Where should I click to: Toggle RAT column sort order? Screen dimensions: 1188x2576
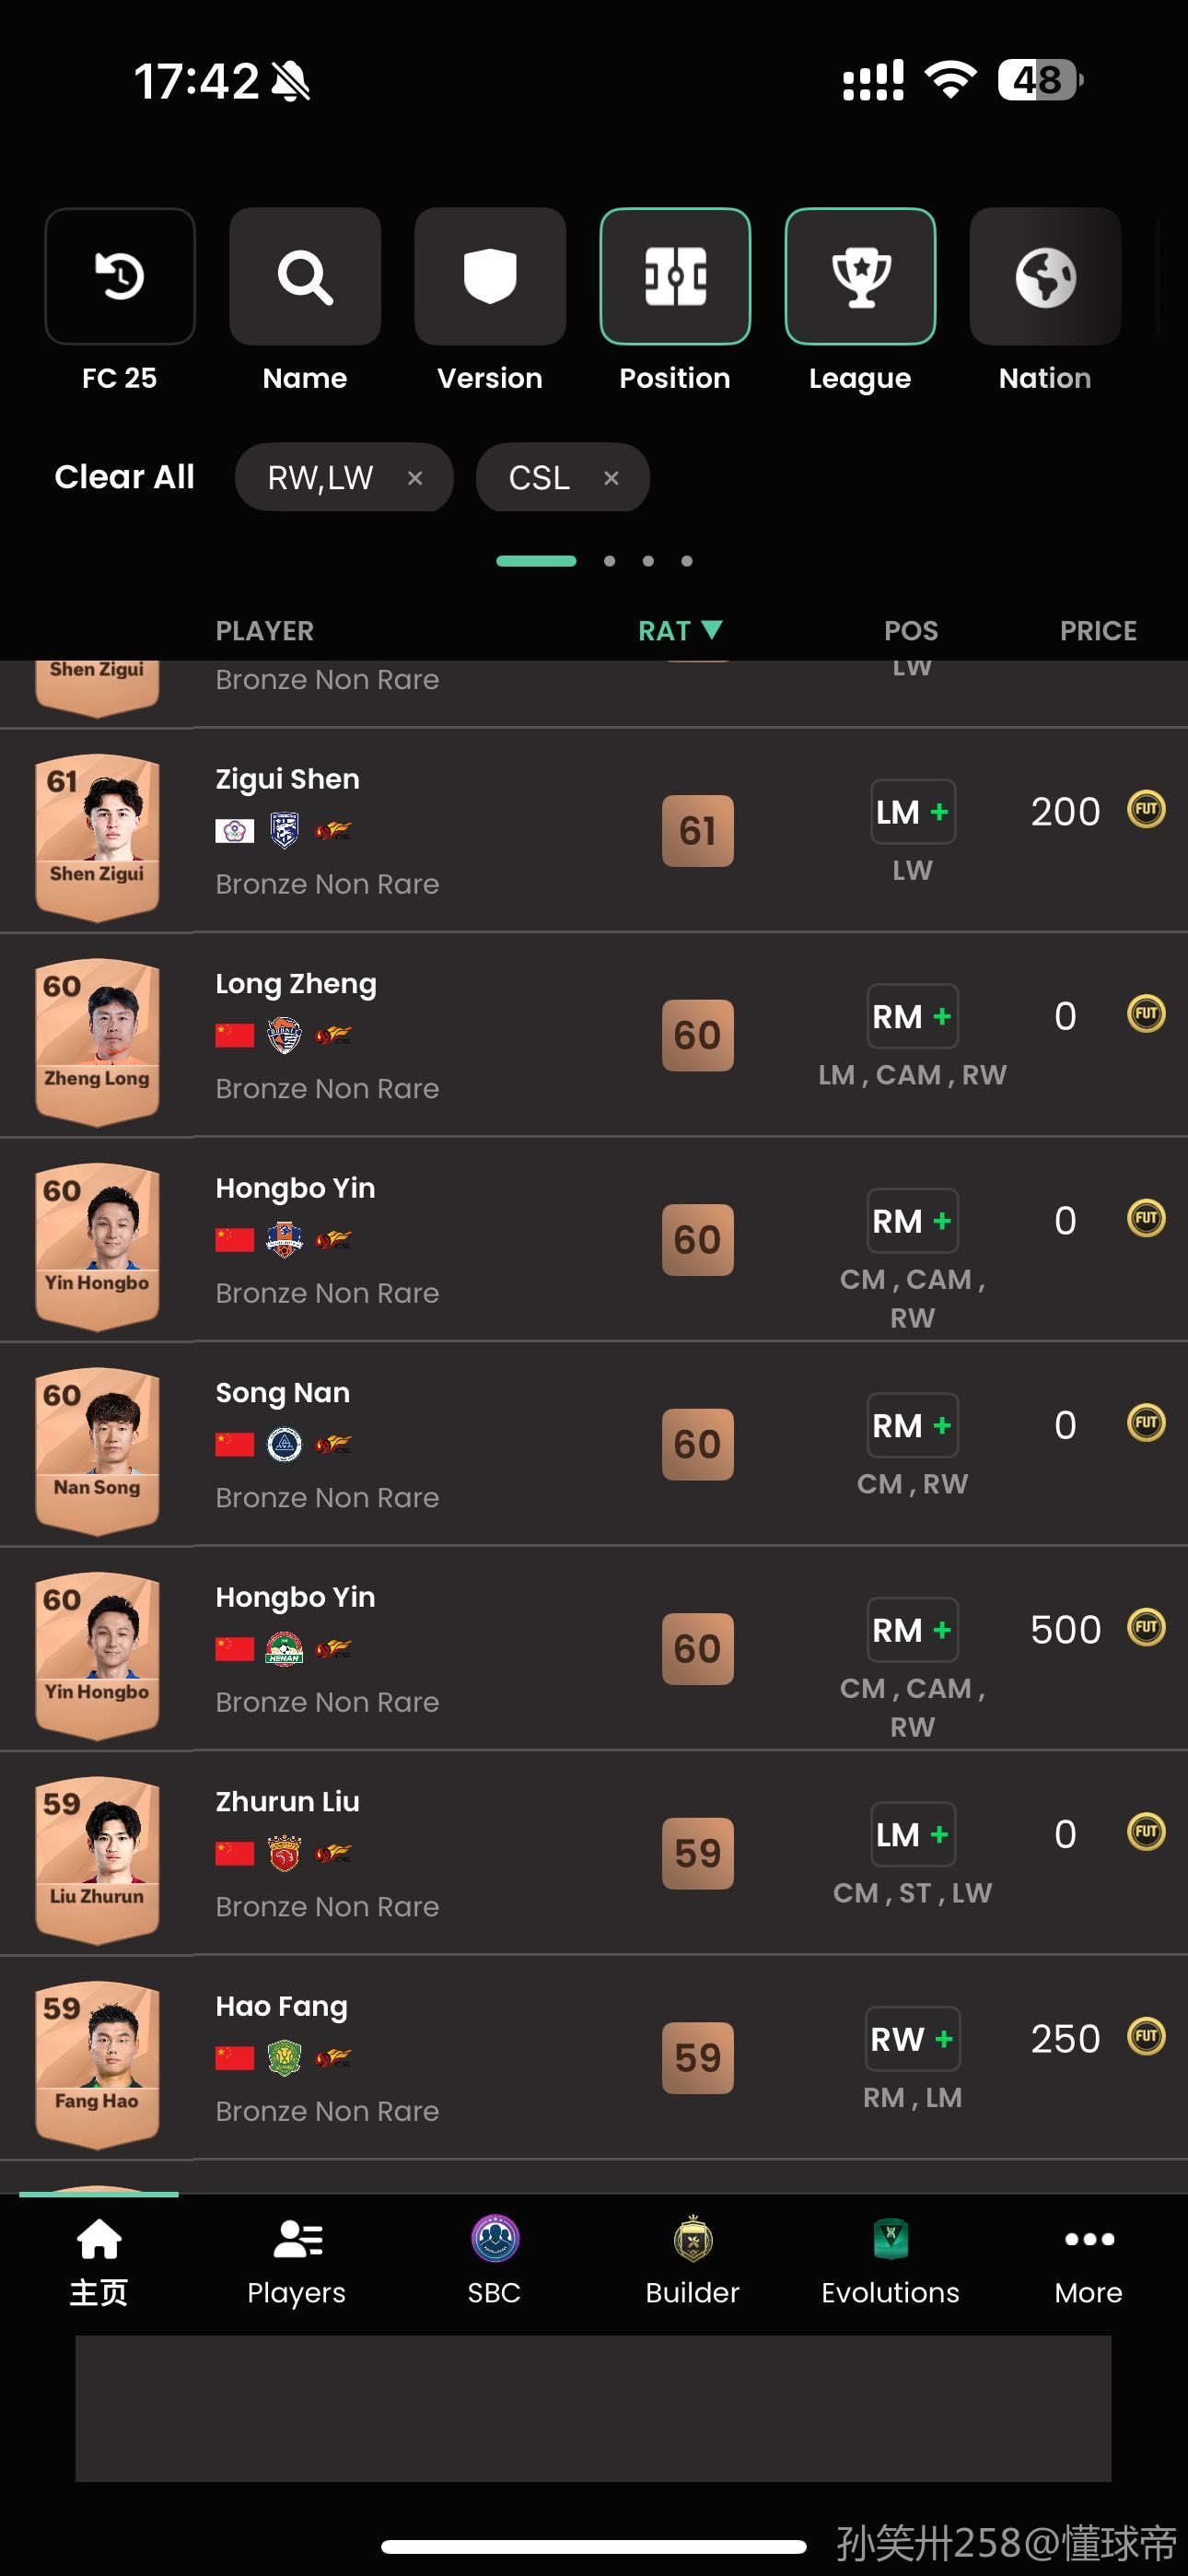680,631
